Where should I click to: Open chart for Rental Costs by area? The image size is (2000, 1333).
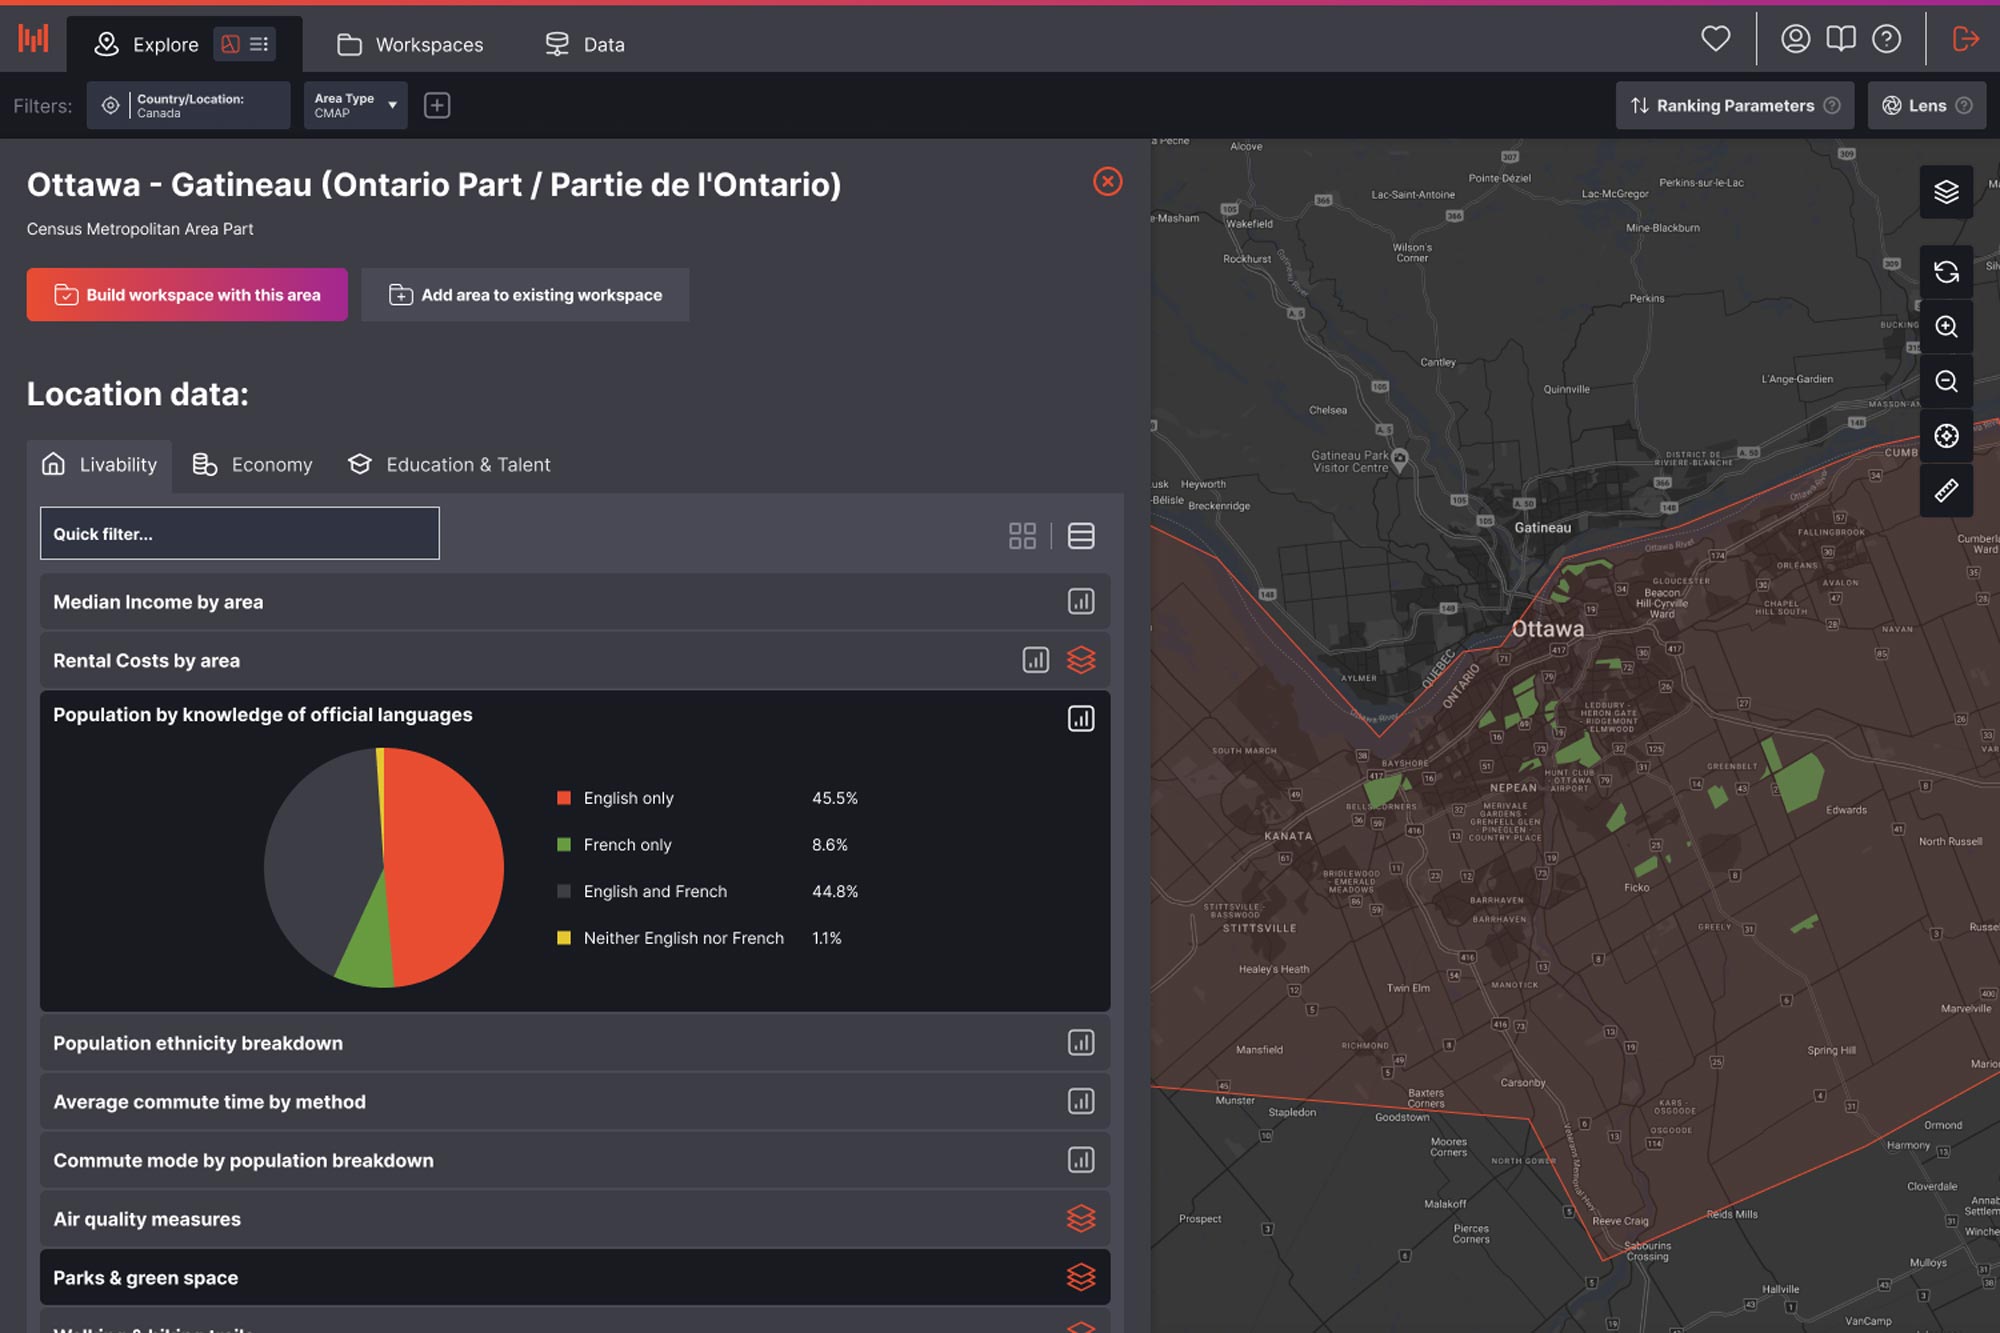[1036, 660]
